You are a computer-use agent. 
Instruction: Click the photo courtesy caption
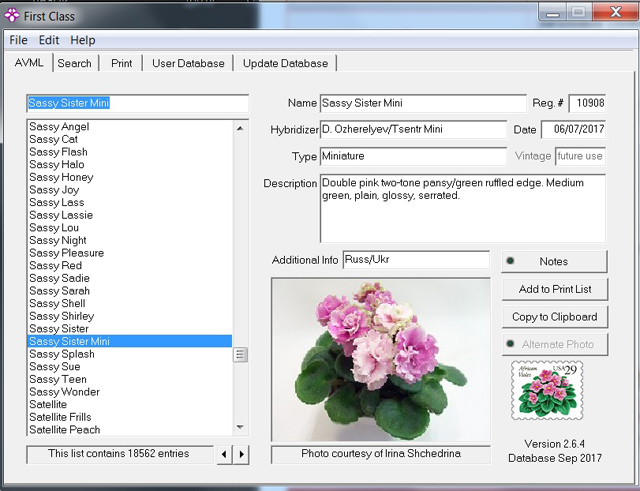[381, 454]
